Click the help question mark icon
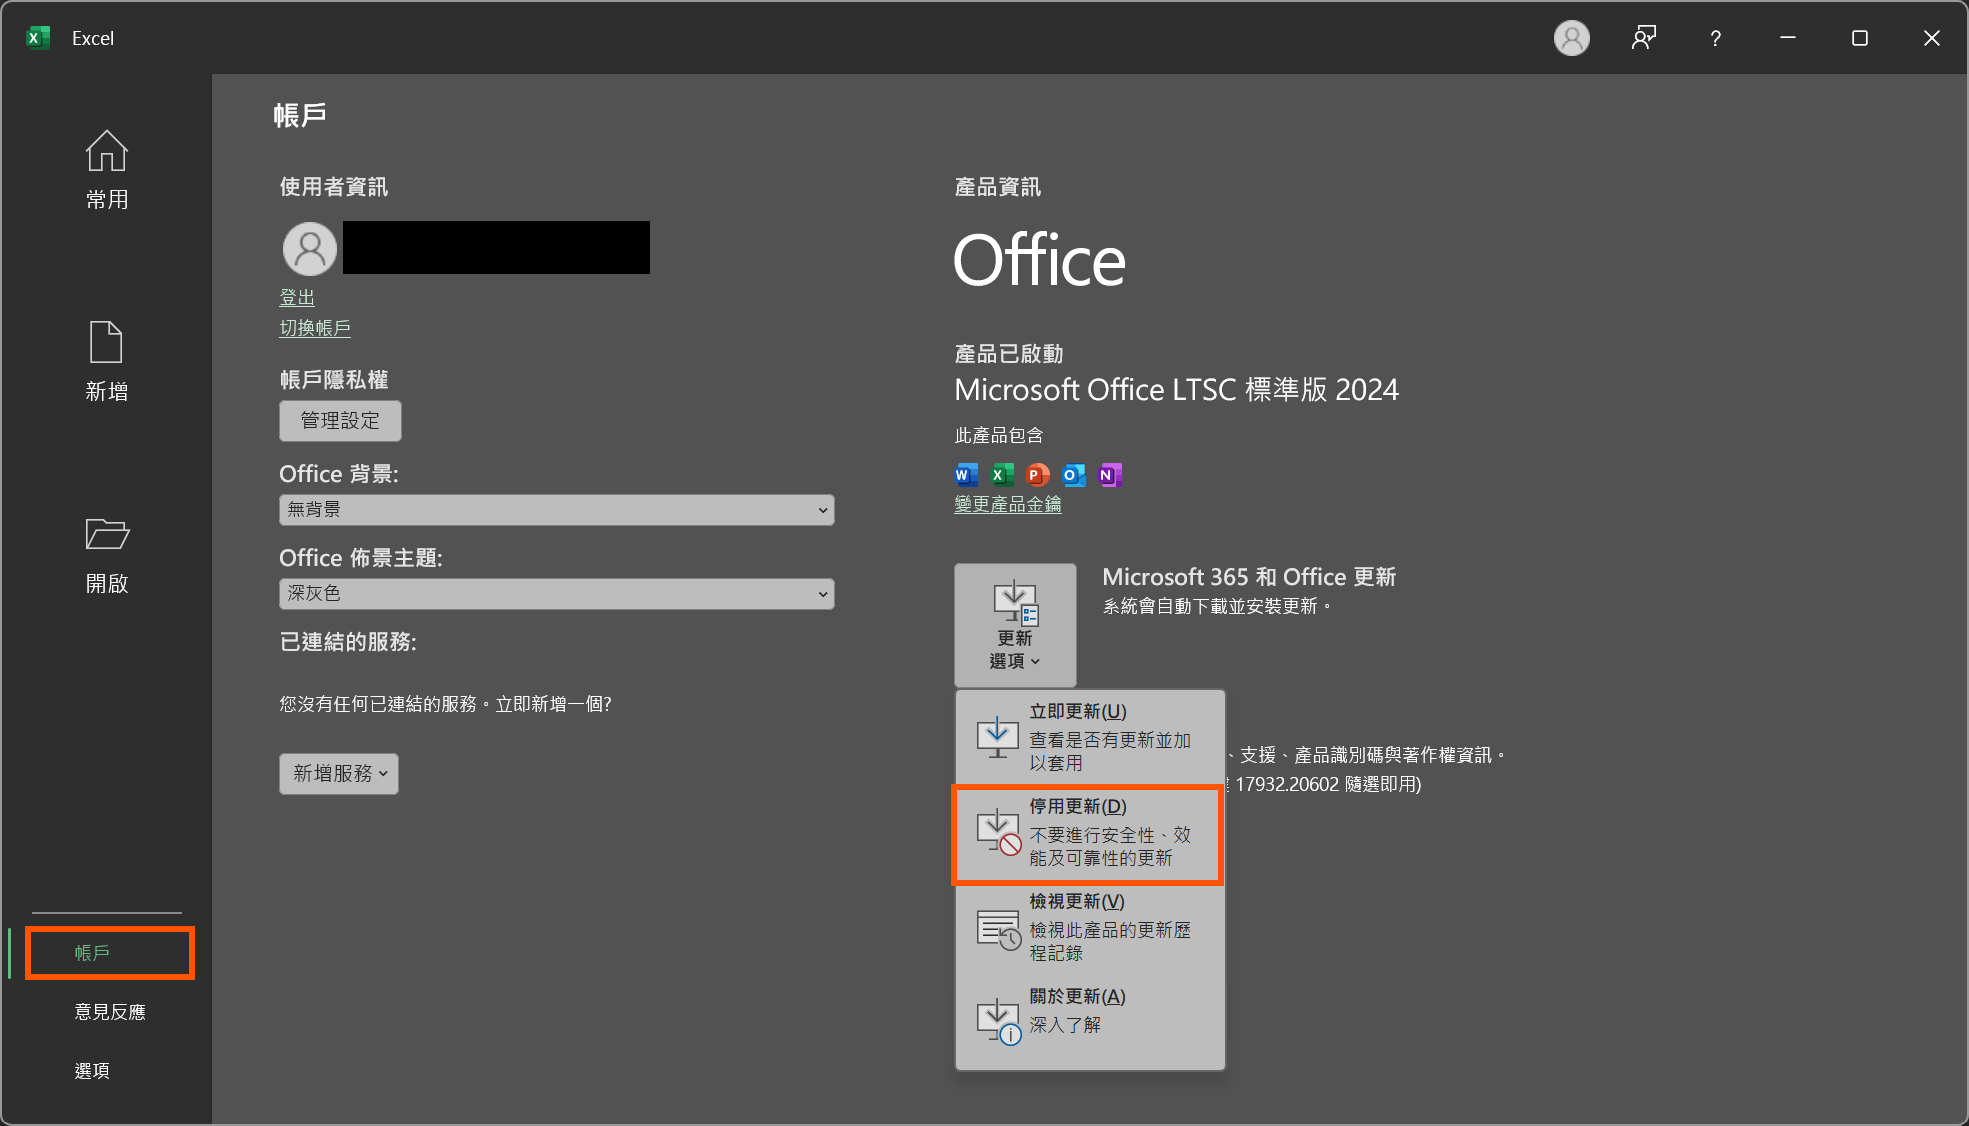The width and height of the screenshot is (1969, 1126). tap(1715, 38)
